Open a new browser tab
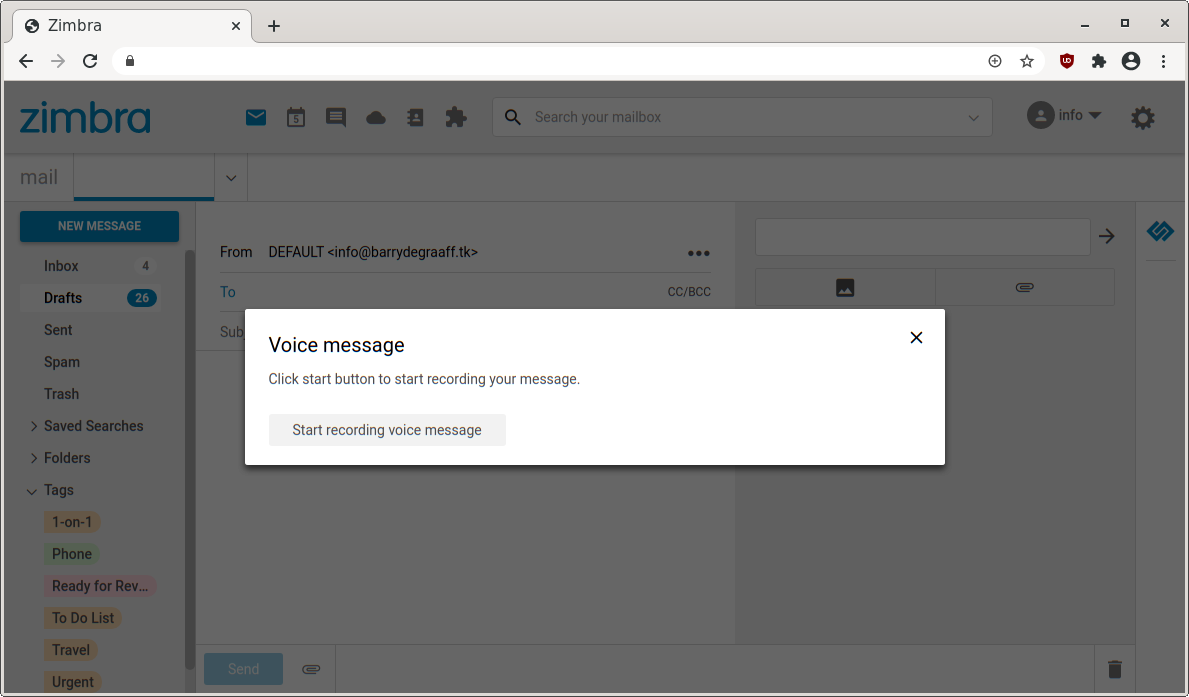 (x=274, y=26)
